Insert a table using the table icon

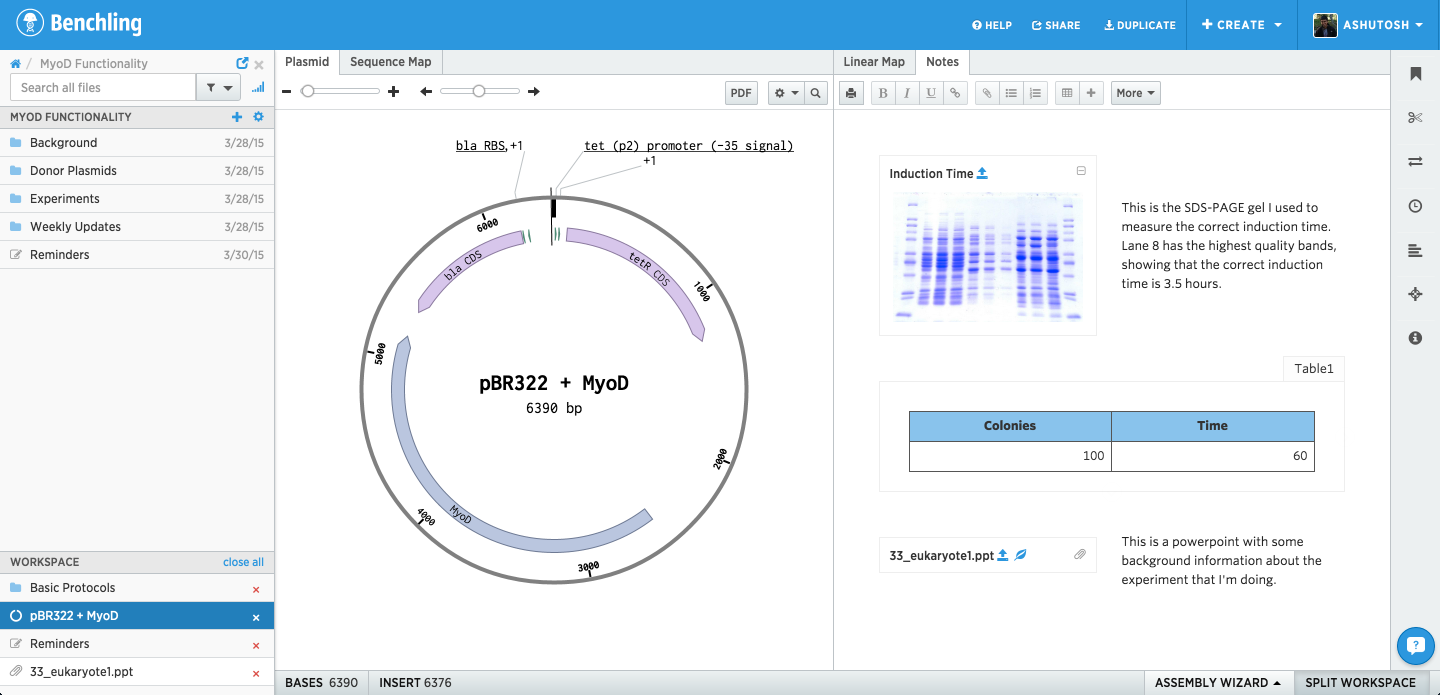(x=1067, y=93)
